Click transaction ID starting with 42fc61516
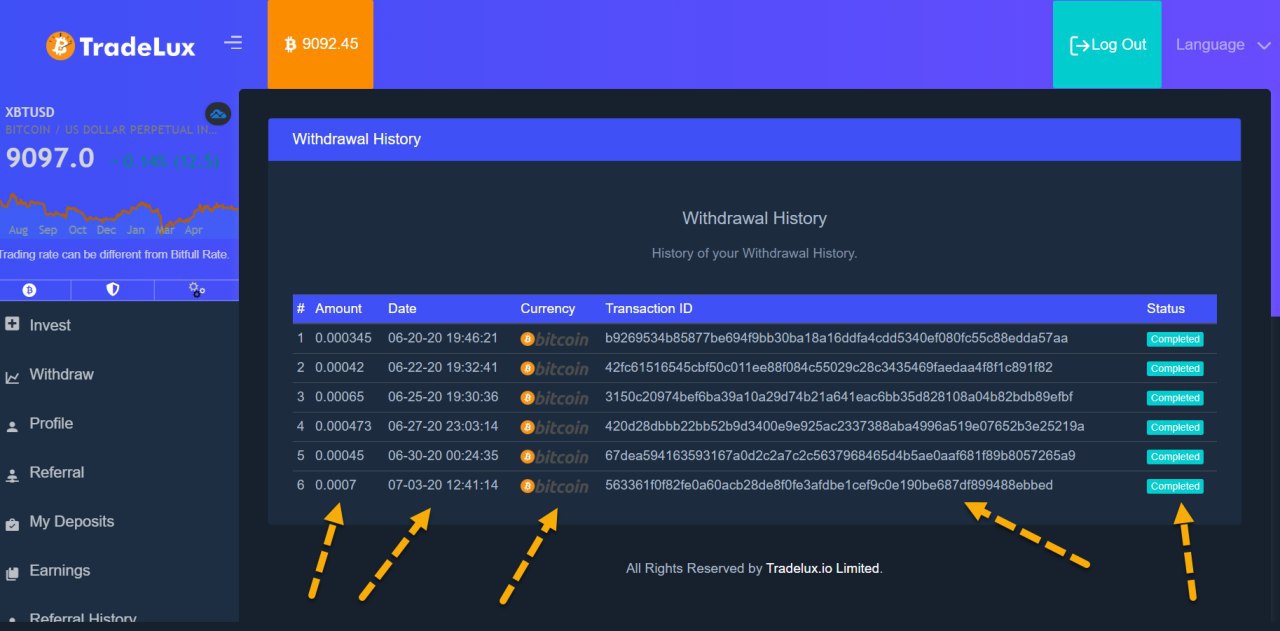1280x631 pixels. [x=829, y=367]
